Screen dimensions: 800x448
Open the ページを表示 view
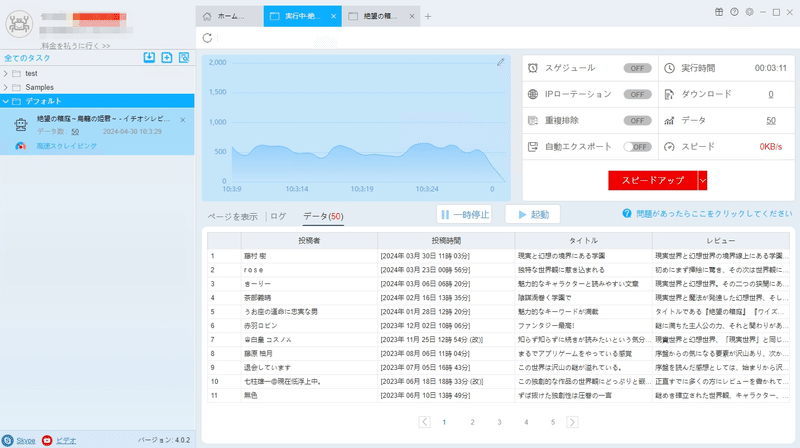point(232,216)
